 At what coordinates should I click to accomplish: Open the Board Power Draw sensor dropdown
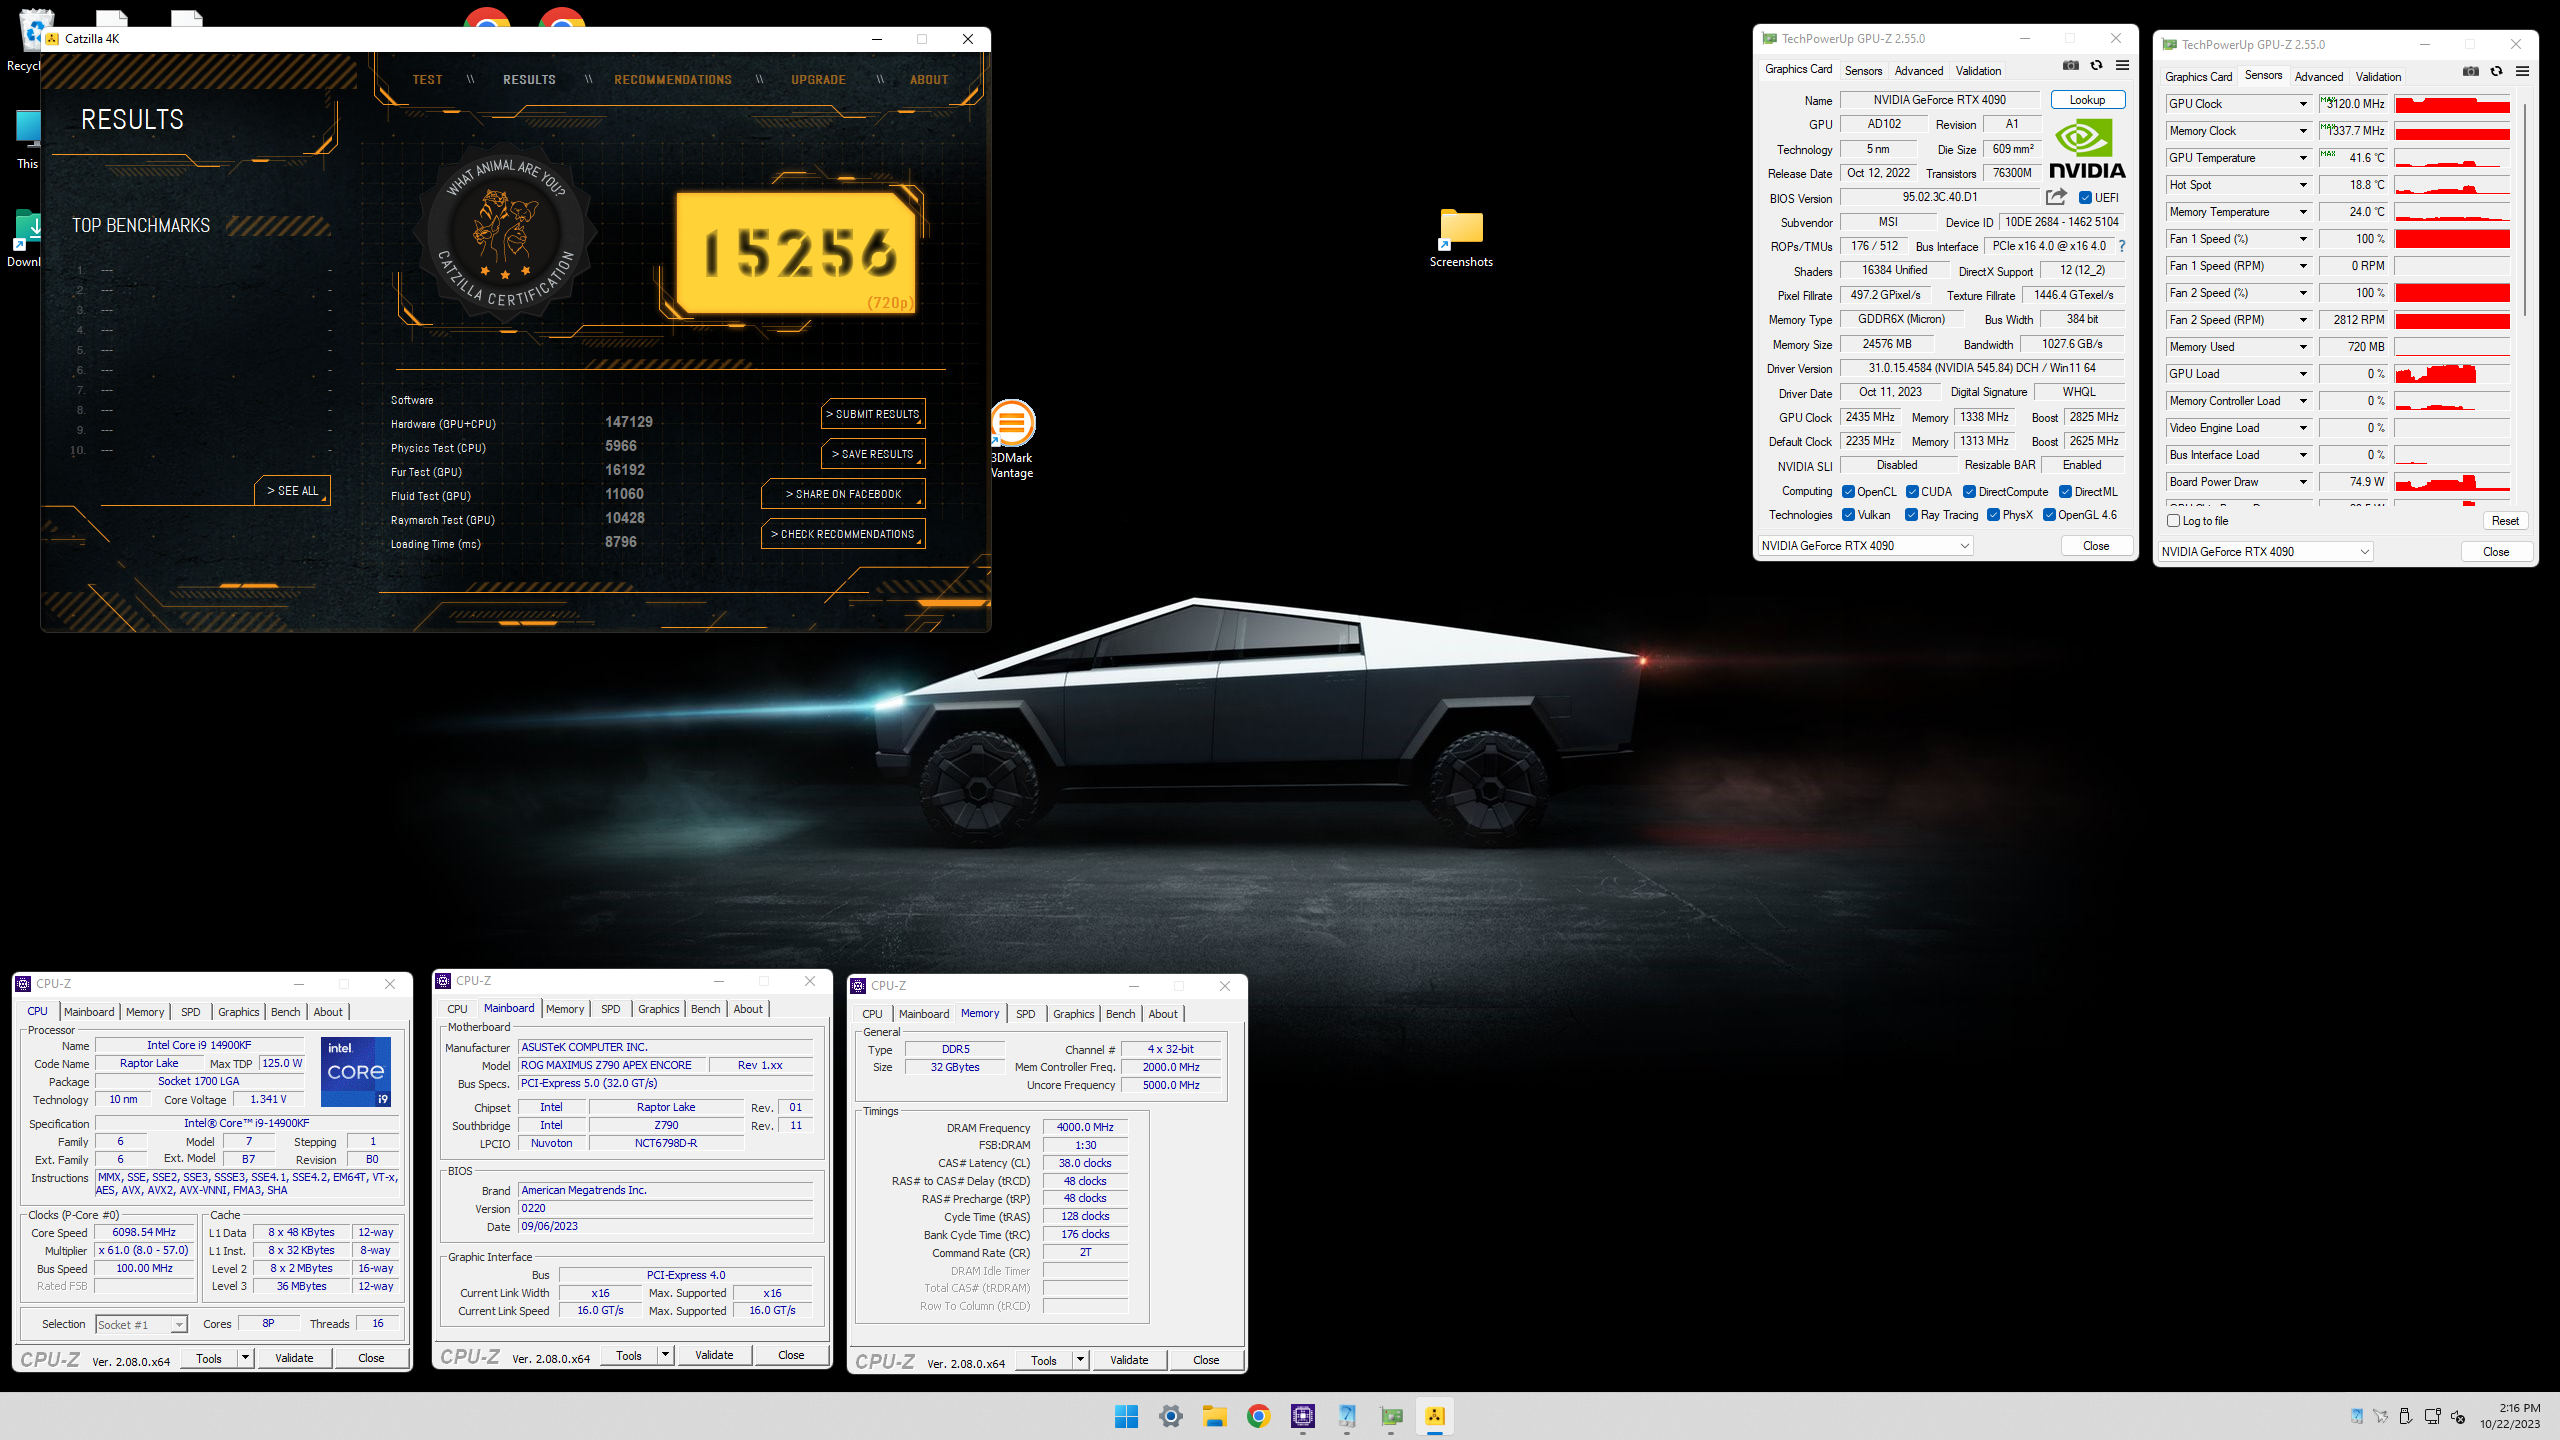(x=2303, y=482)
